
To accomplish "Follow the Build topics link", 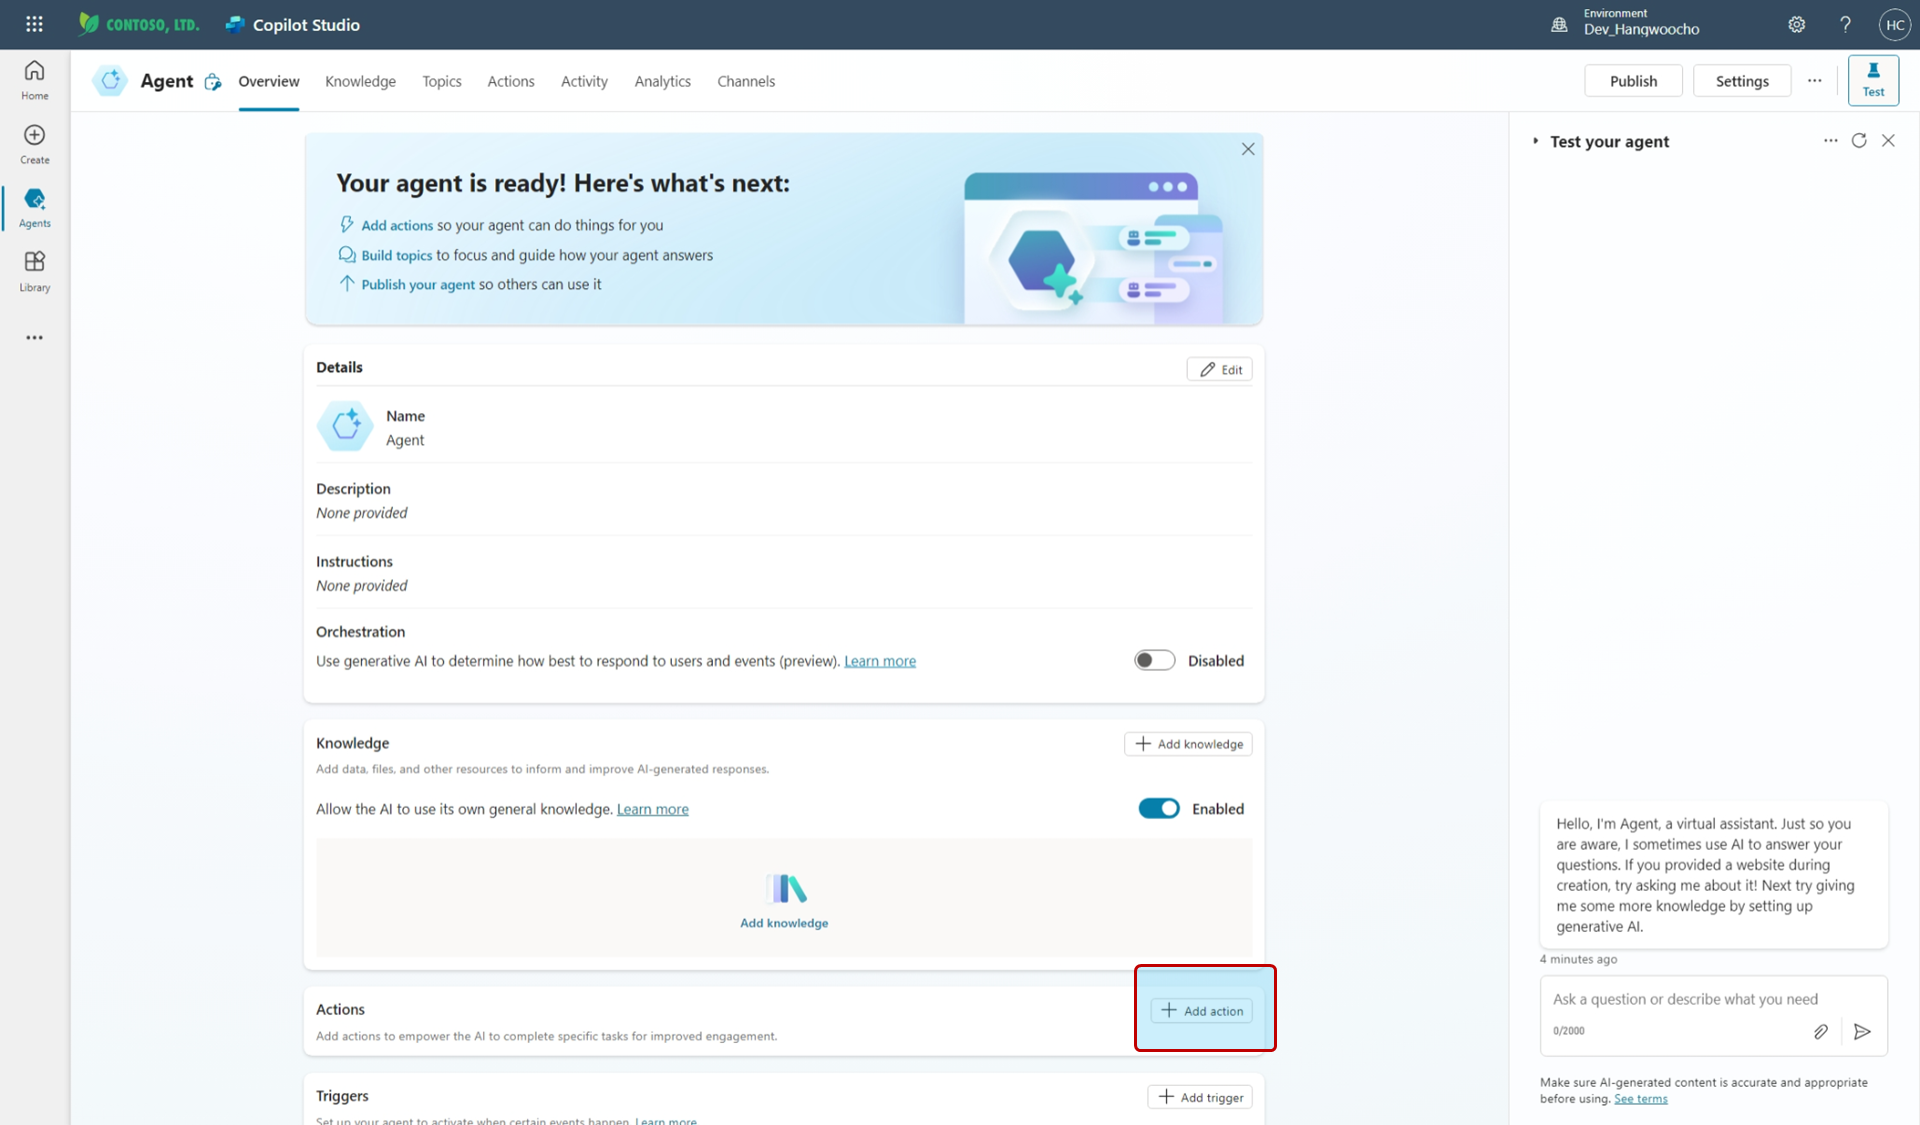I will pos(396,255).
